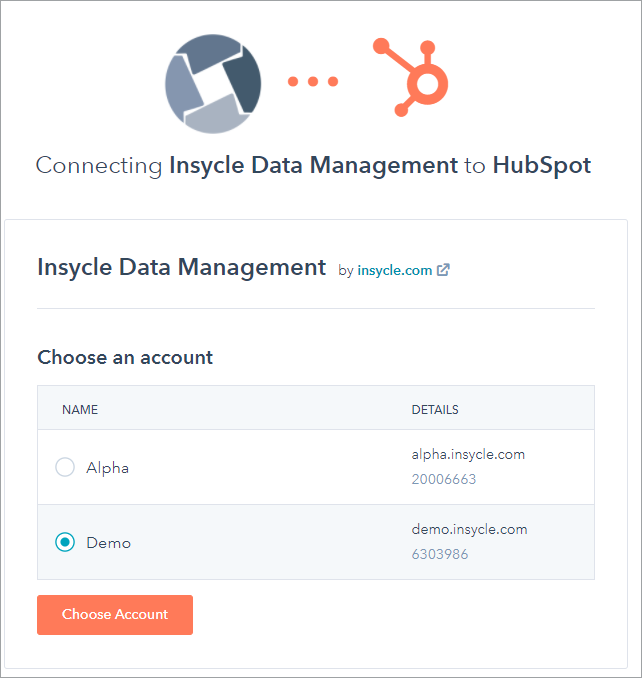
Task: Click the Choose an account heading
Action: [x=125, y=358]
